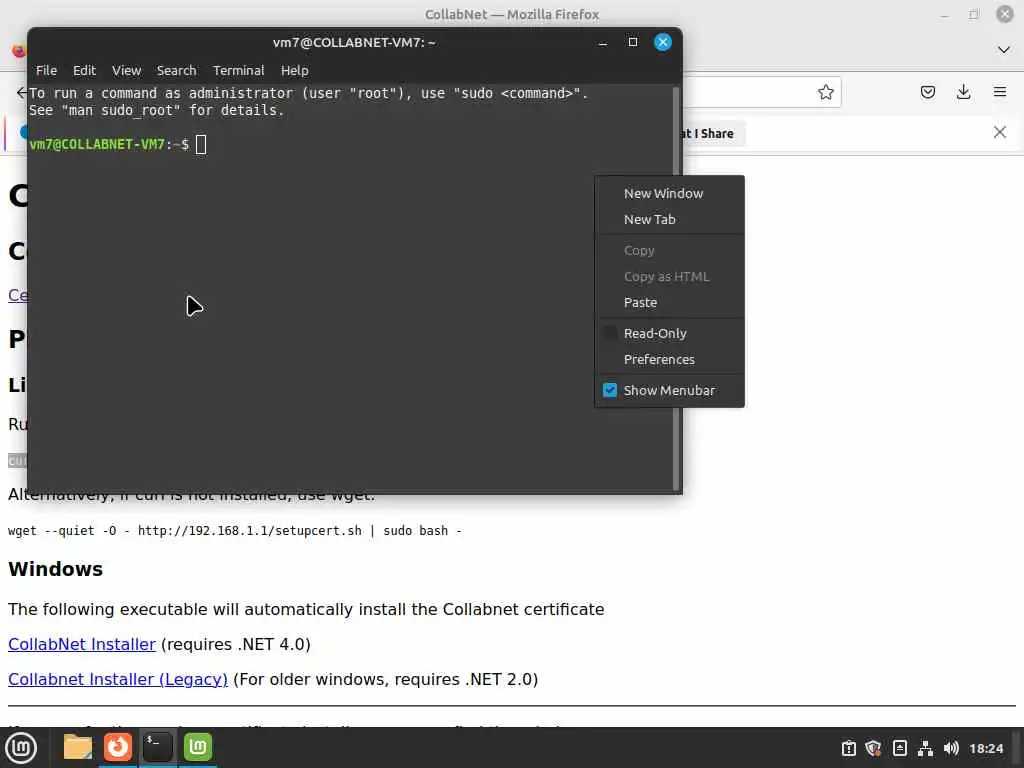Close the terminal with blue X
This screenshot has width=1024, height=768.
pyautogui.click(x=662, y=42)
